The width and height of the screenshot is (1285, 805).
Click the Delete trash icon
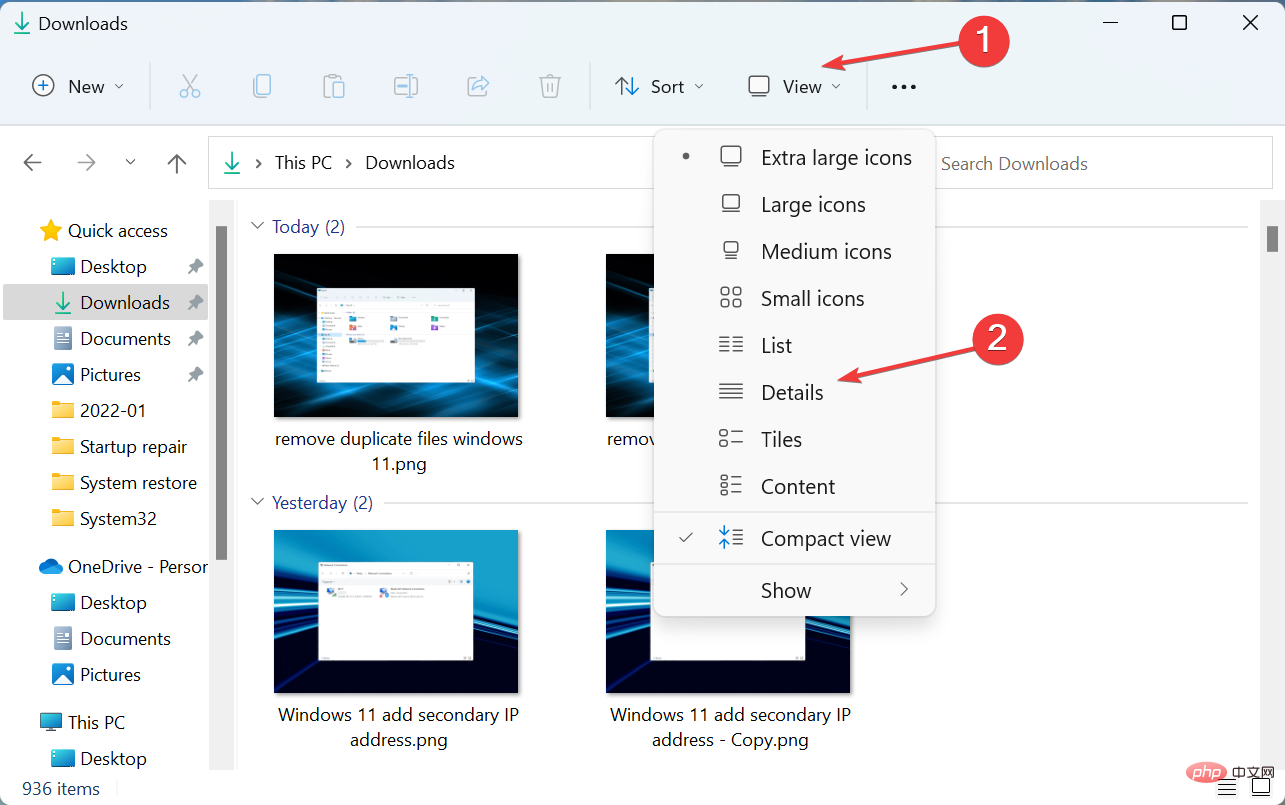click(x=550, y=87)
